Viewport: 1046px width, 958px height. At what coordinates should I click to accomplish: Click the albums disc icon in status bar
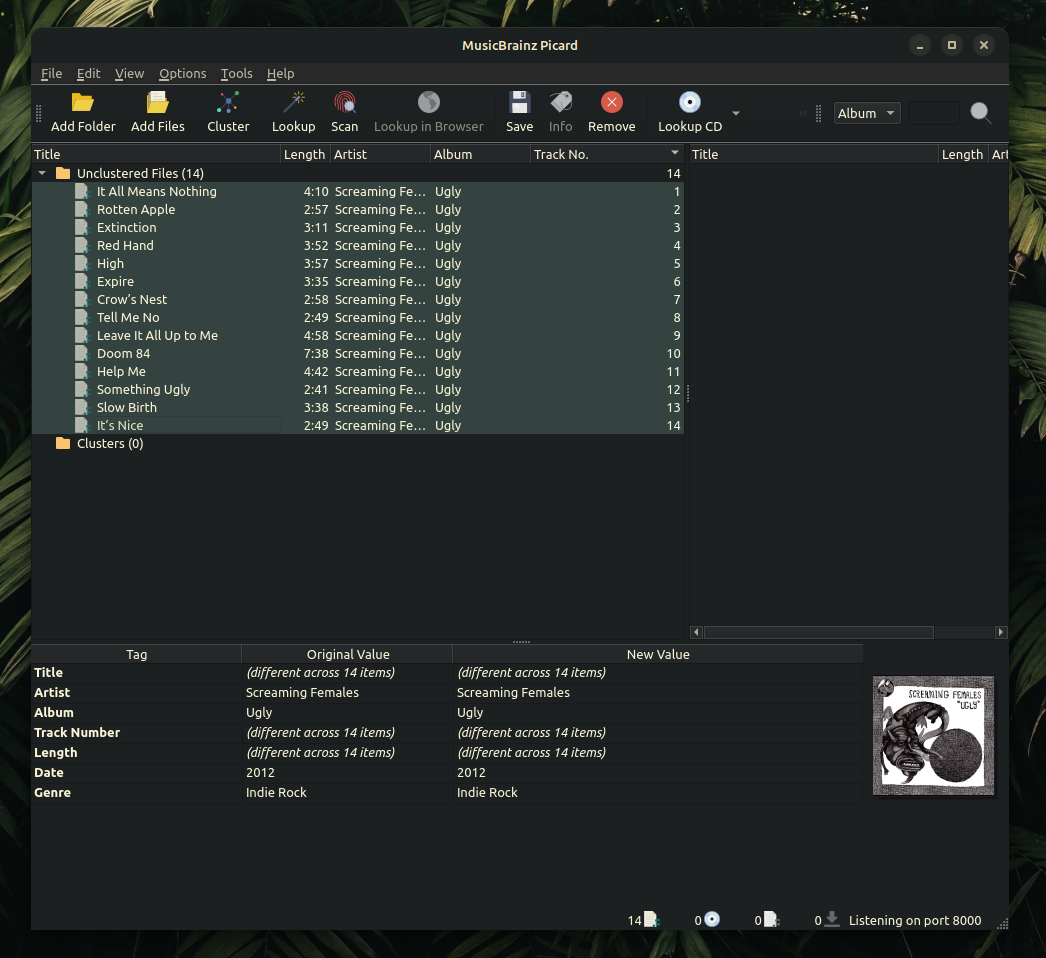click(x=712, y=920)
